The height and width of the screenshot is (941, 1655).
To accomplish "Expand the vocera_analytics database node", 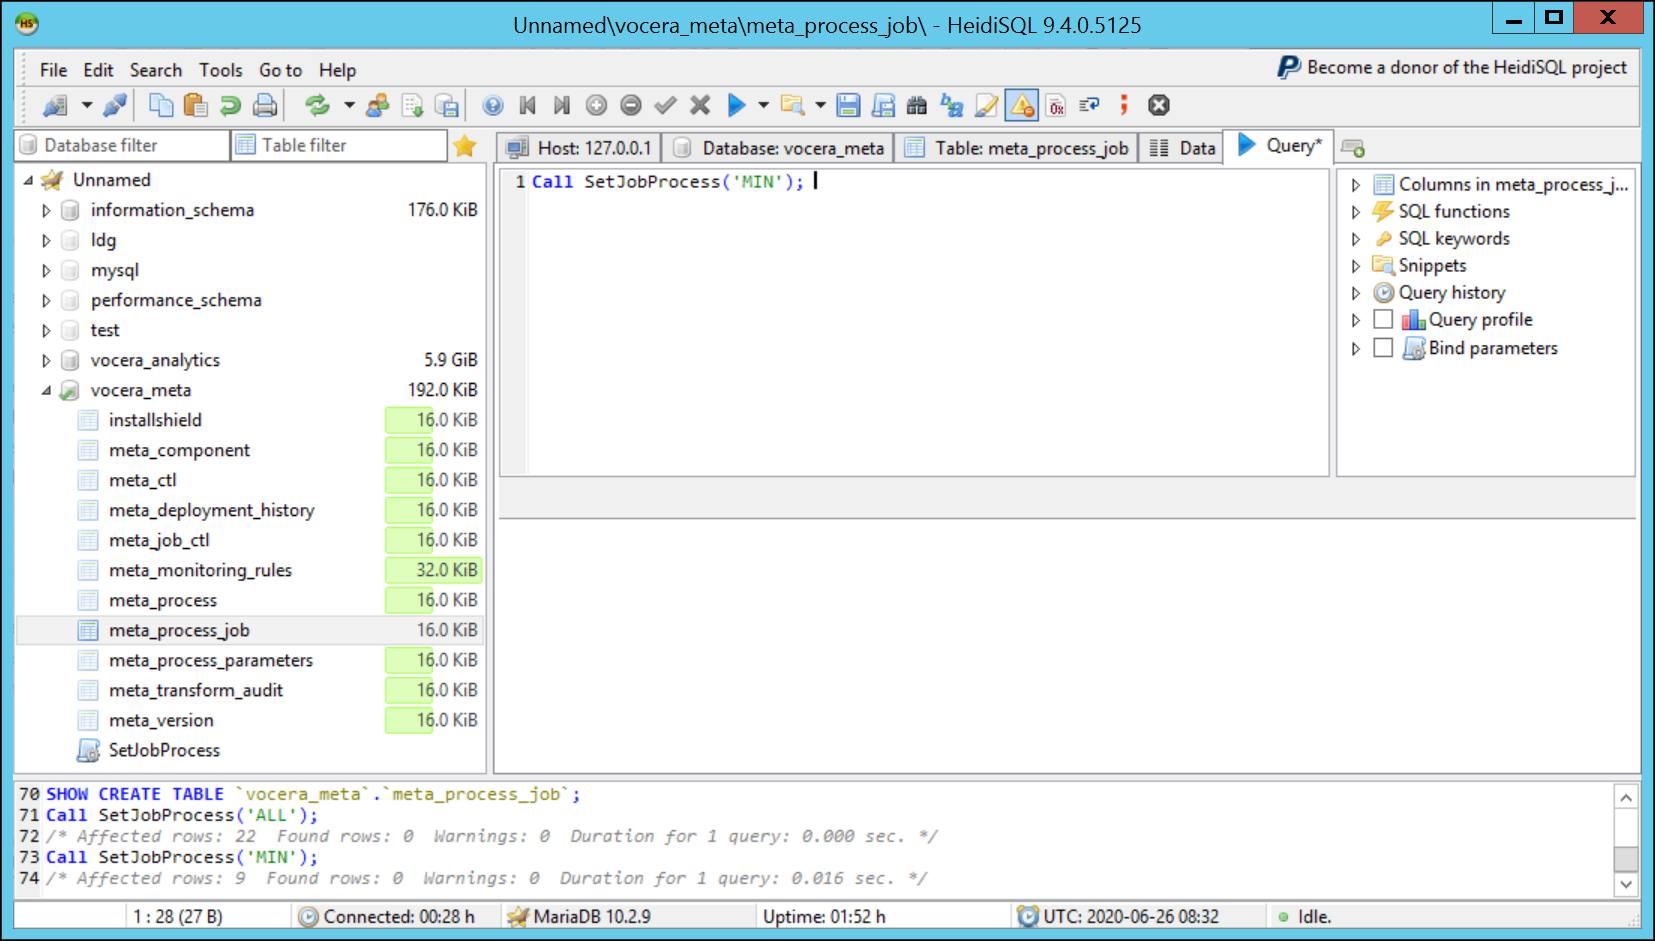I will 46,360.
